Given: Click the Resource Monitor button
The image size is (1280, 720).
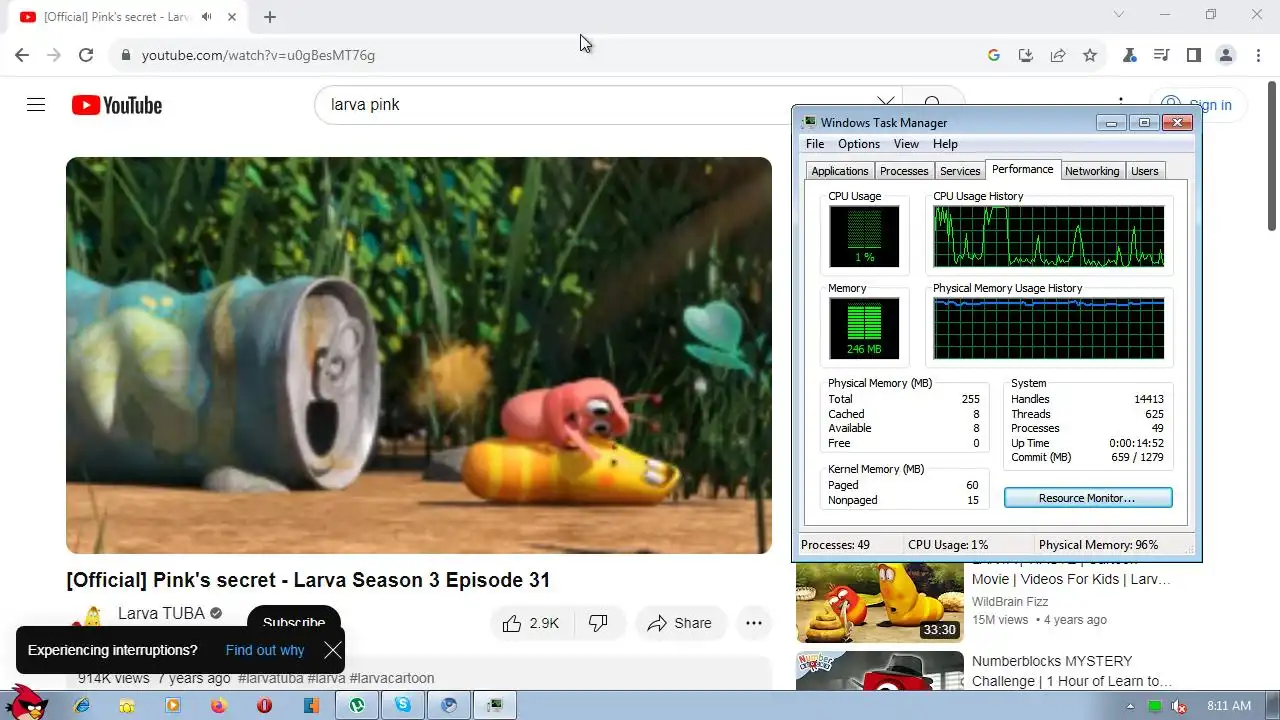Looking at the screenshot, I should [x=1088, y=498].
